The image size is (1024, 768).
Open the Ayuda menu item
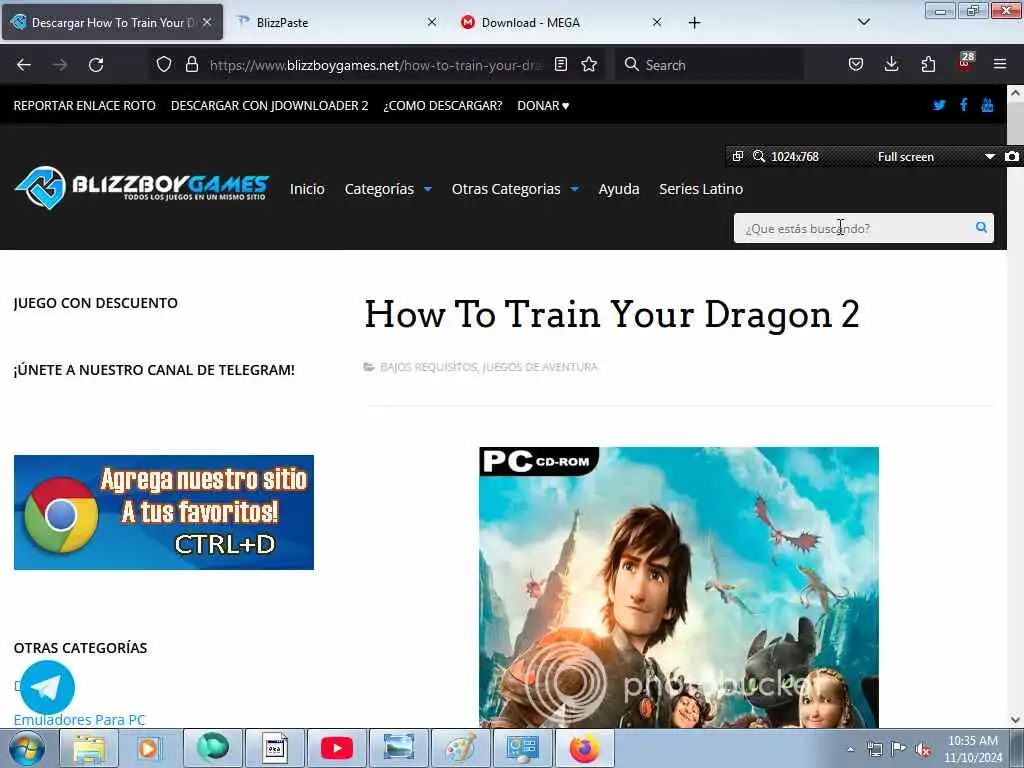pos(618,189)
